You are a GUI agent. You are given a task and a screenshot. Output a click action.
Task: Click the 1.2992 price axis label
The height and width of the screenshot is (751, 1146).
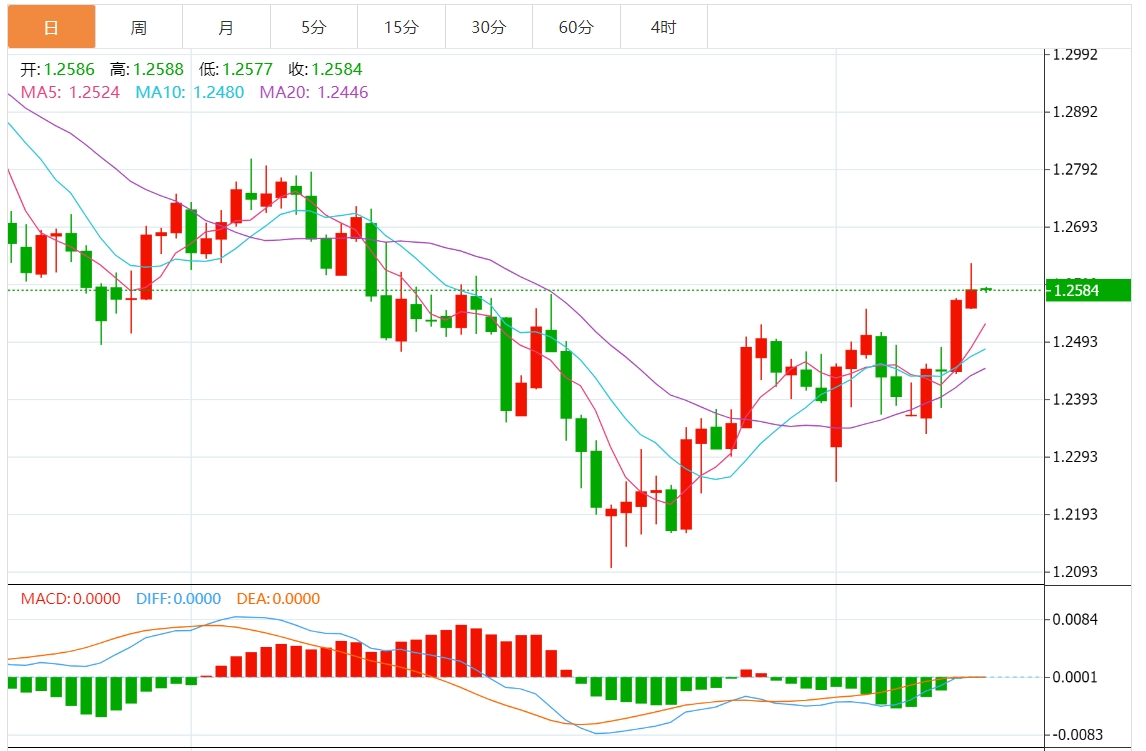click(1076, 54)
